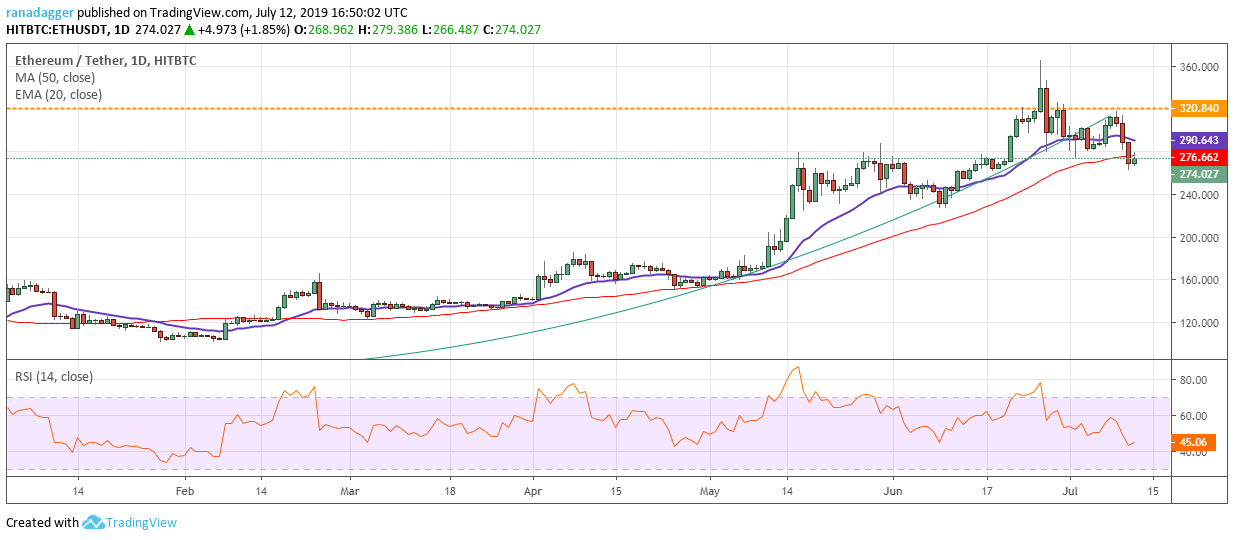Click the chart title 'Ethereum / Tether, 1D, HITBTC'
The height and width of the screenshot is (540, 1234).
coord(104,60)
